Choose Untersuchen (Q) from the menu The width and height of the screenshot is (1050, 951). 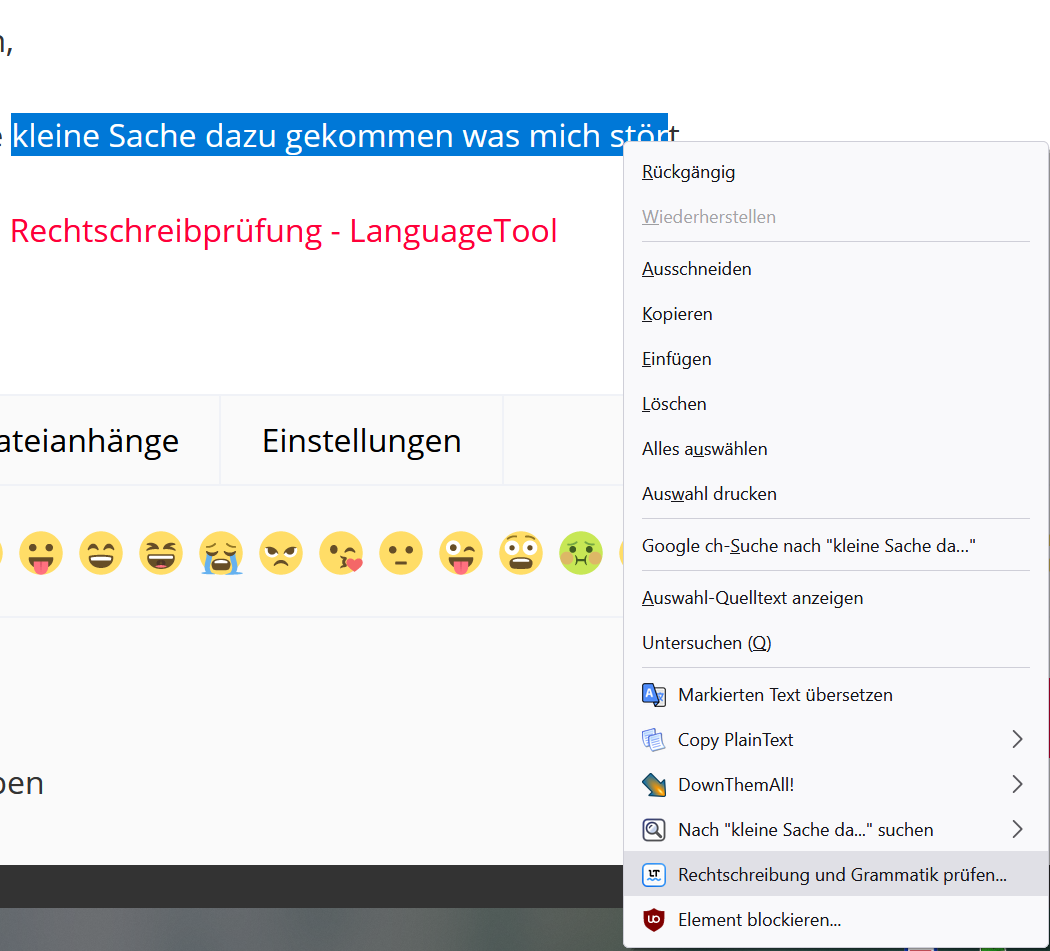pyautogui.click(x=836, y=643)
